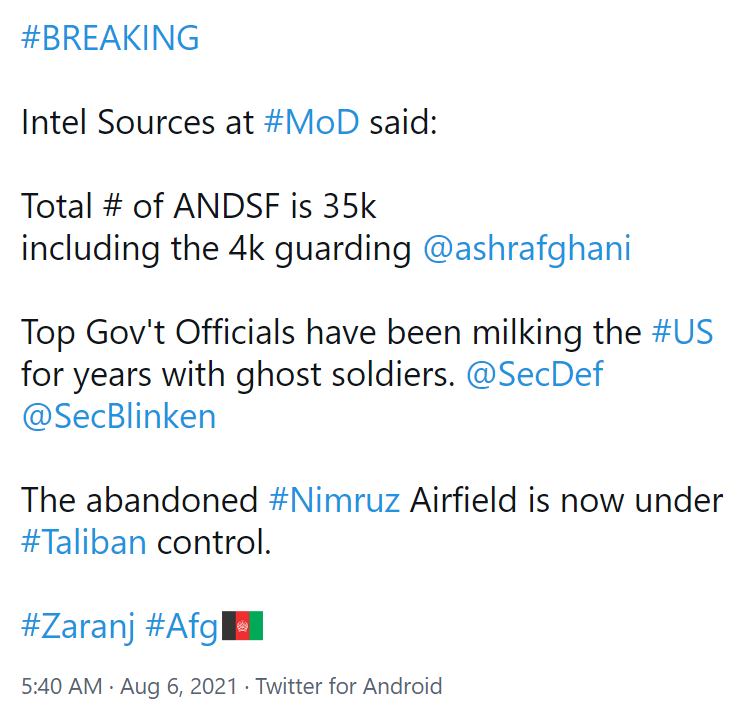
Task: Open the @ashrafghani profile mention
Action: click(x=527, y=249)
